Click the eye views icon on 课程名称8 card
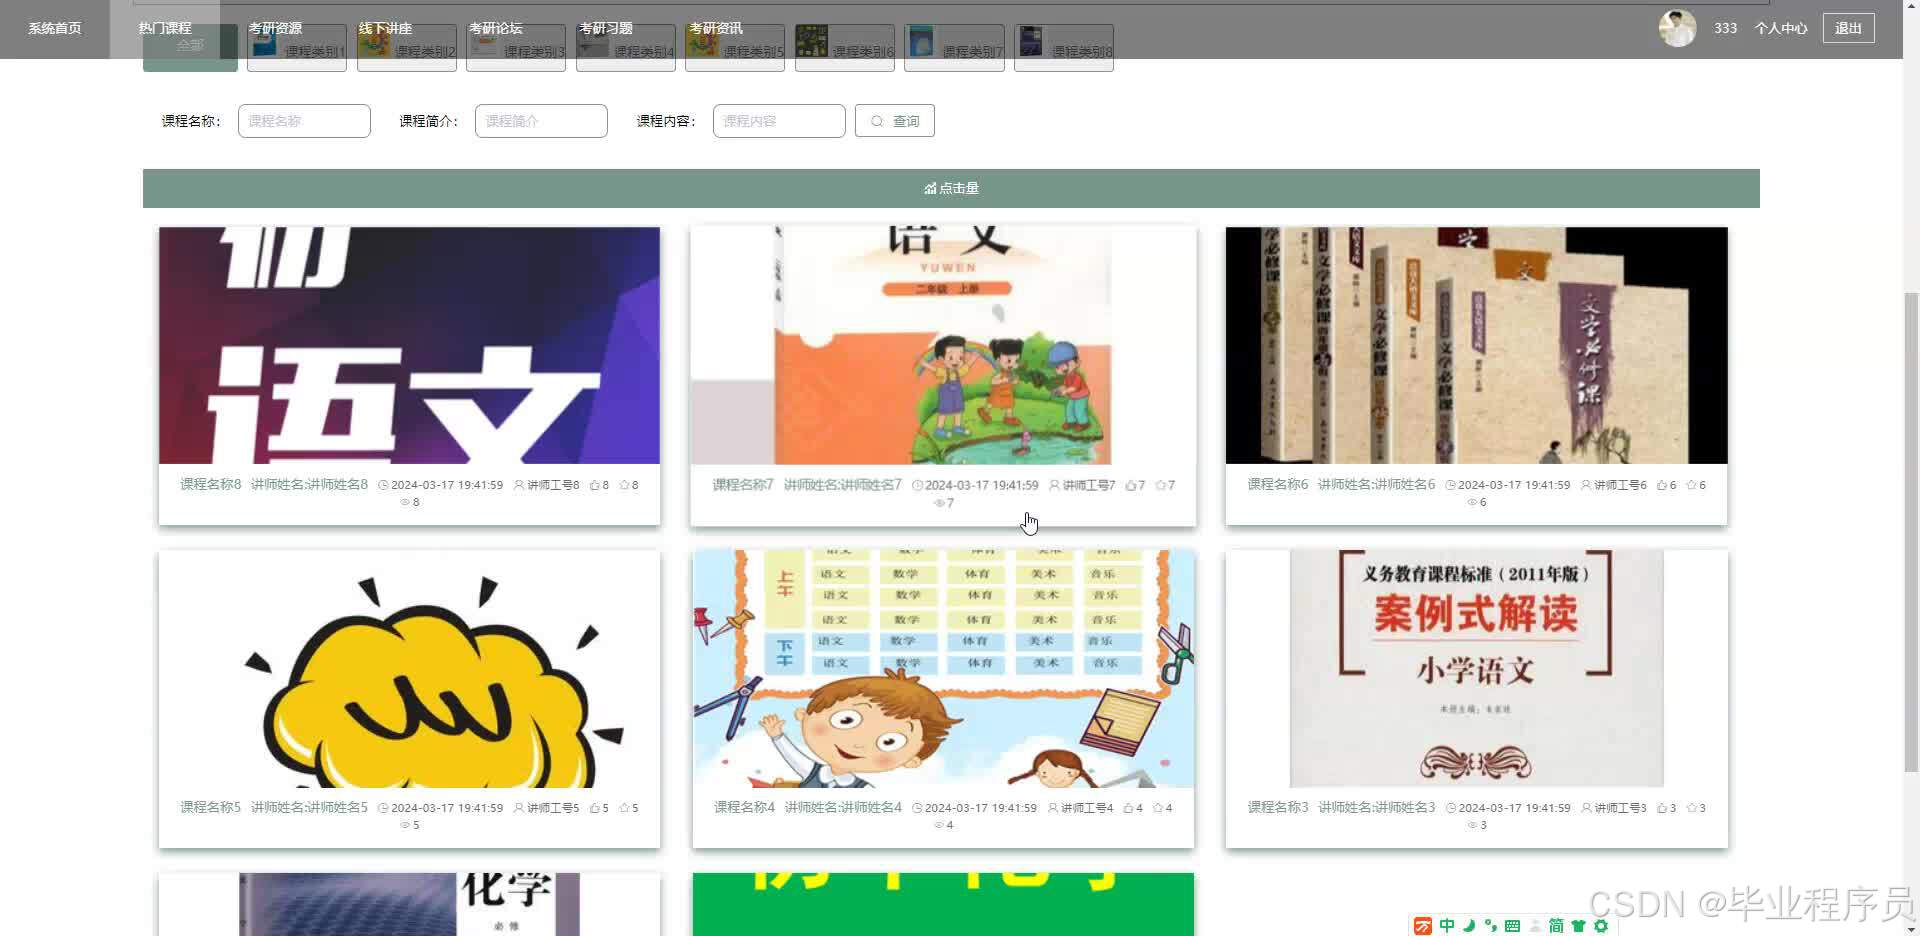Screen dimensions: 1920x936 point(405,502)
